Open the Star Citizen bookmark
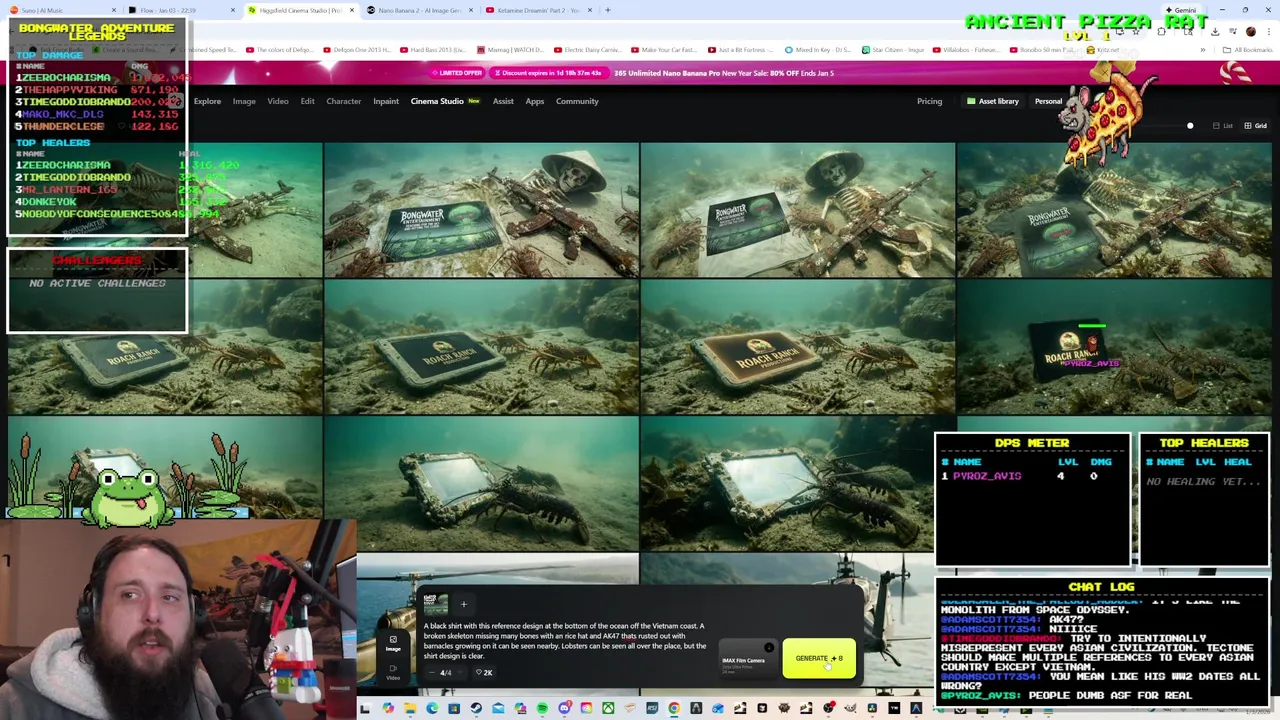Image resolution: width=1280 pixels, height=720 pixels. [x=892, y=50]
